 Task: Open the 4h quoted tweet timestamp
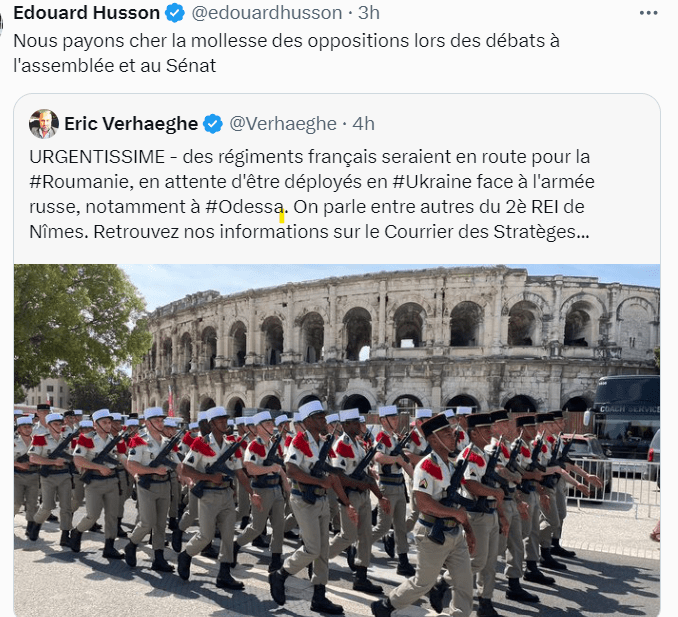click(x=363, y=124)
